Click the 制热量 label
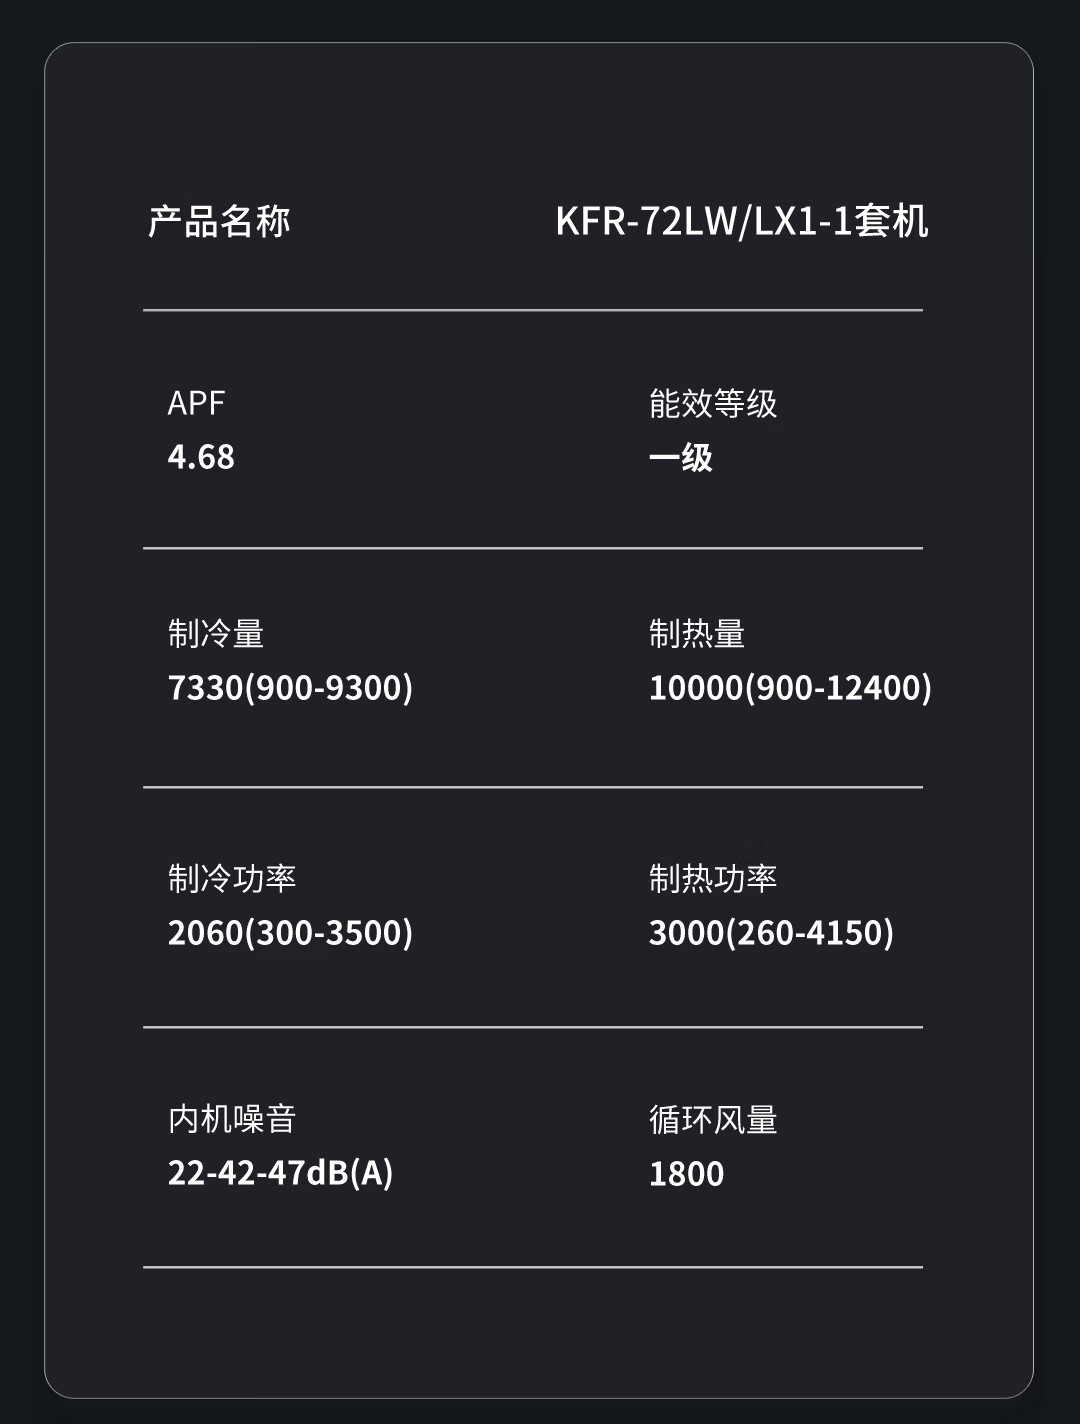Image resolution: width=1080 pixels, height=1424 pixels. 697,633
